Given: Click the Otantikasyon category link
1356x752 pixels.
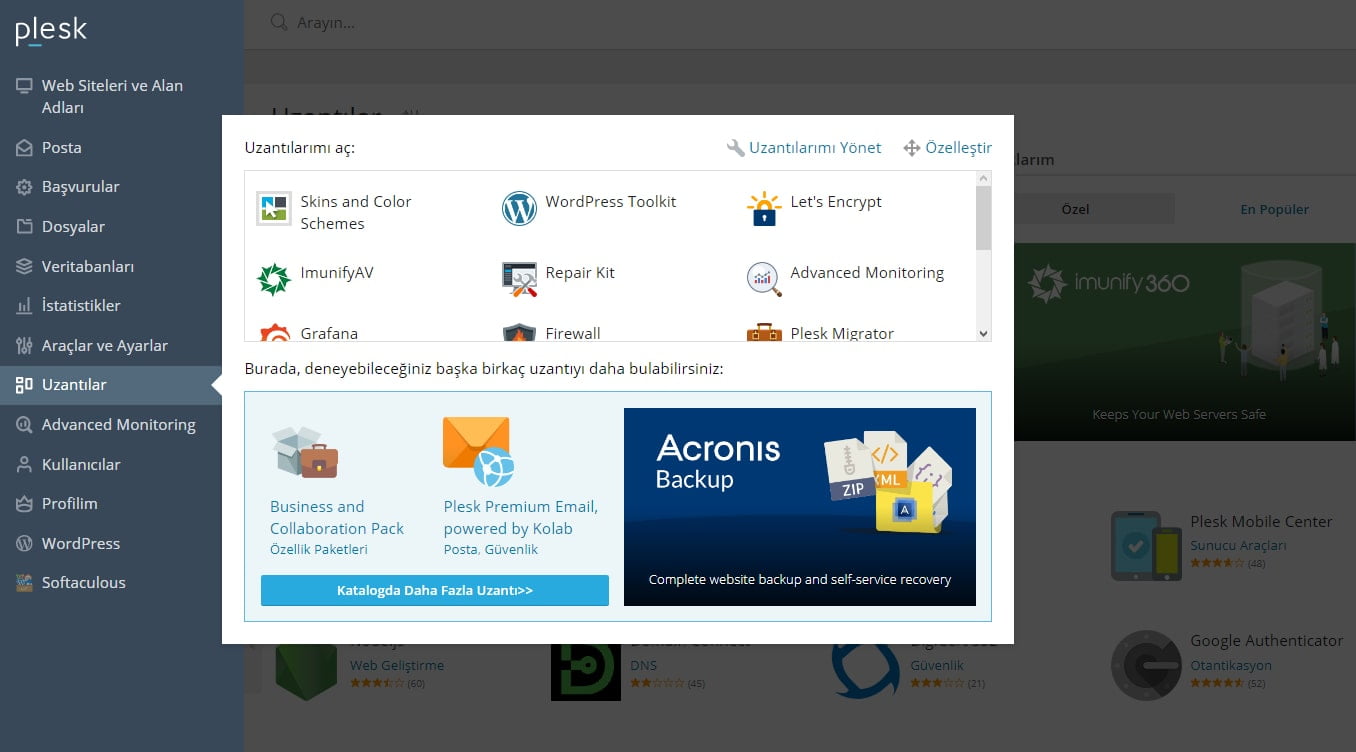Looking at the screenshot, I should (1231, 666).
